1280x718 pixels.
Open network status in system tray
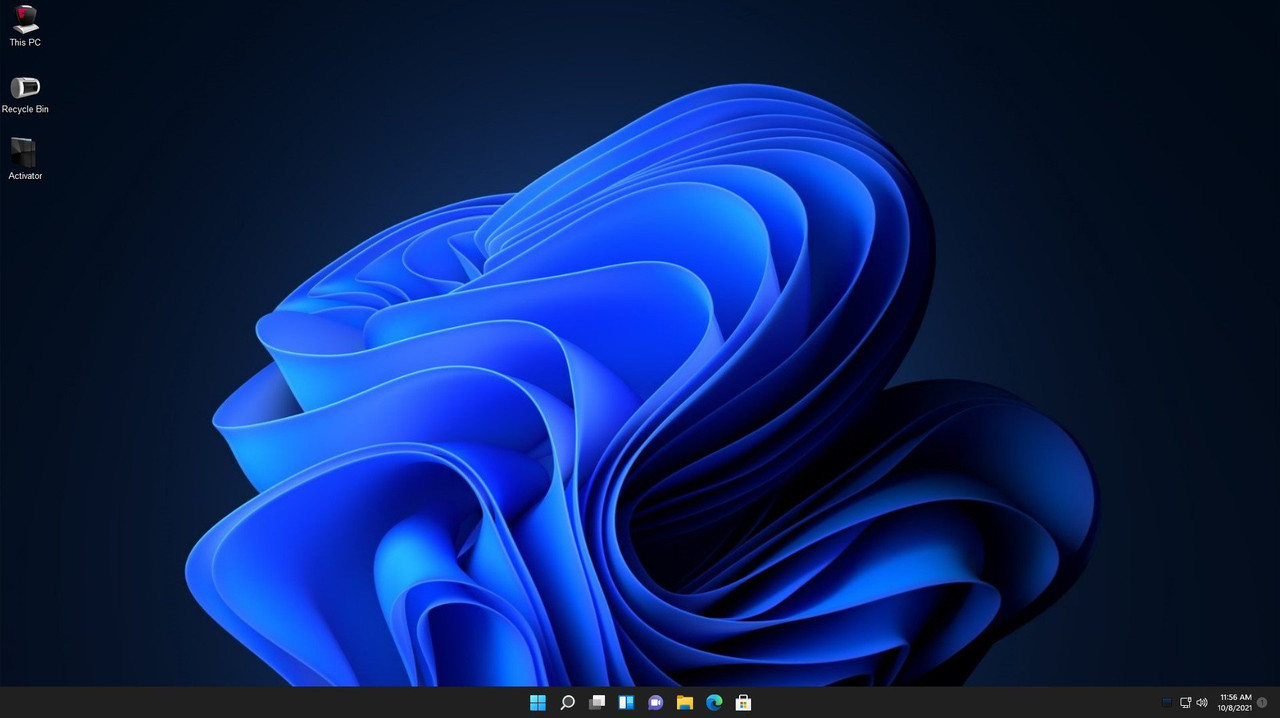pos(1185,703)
